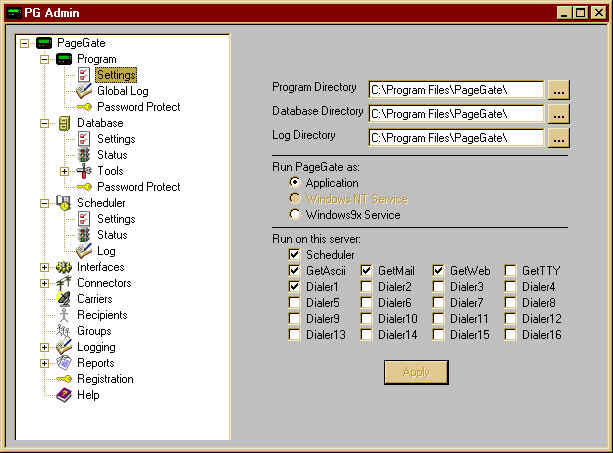Image resolution: width=613 pixels, height=453 pixels.
Task: Browse for the Program Directory folder
Action: click(x=559, y=90)
